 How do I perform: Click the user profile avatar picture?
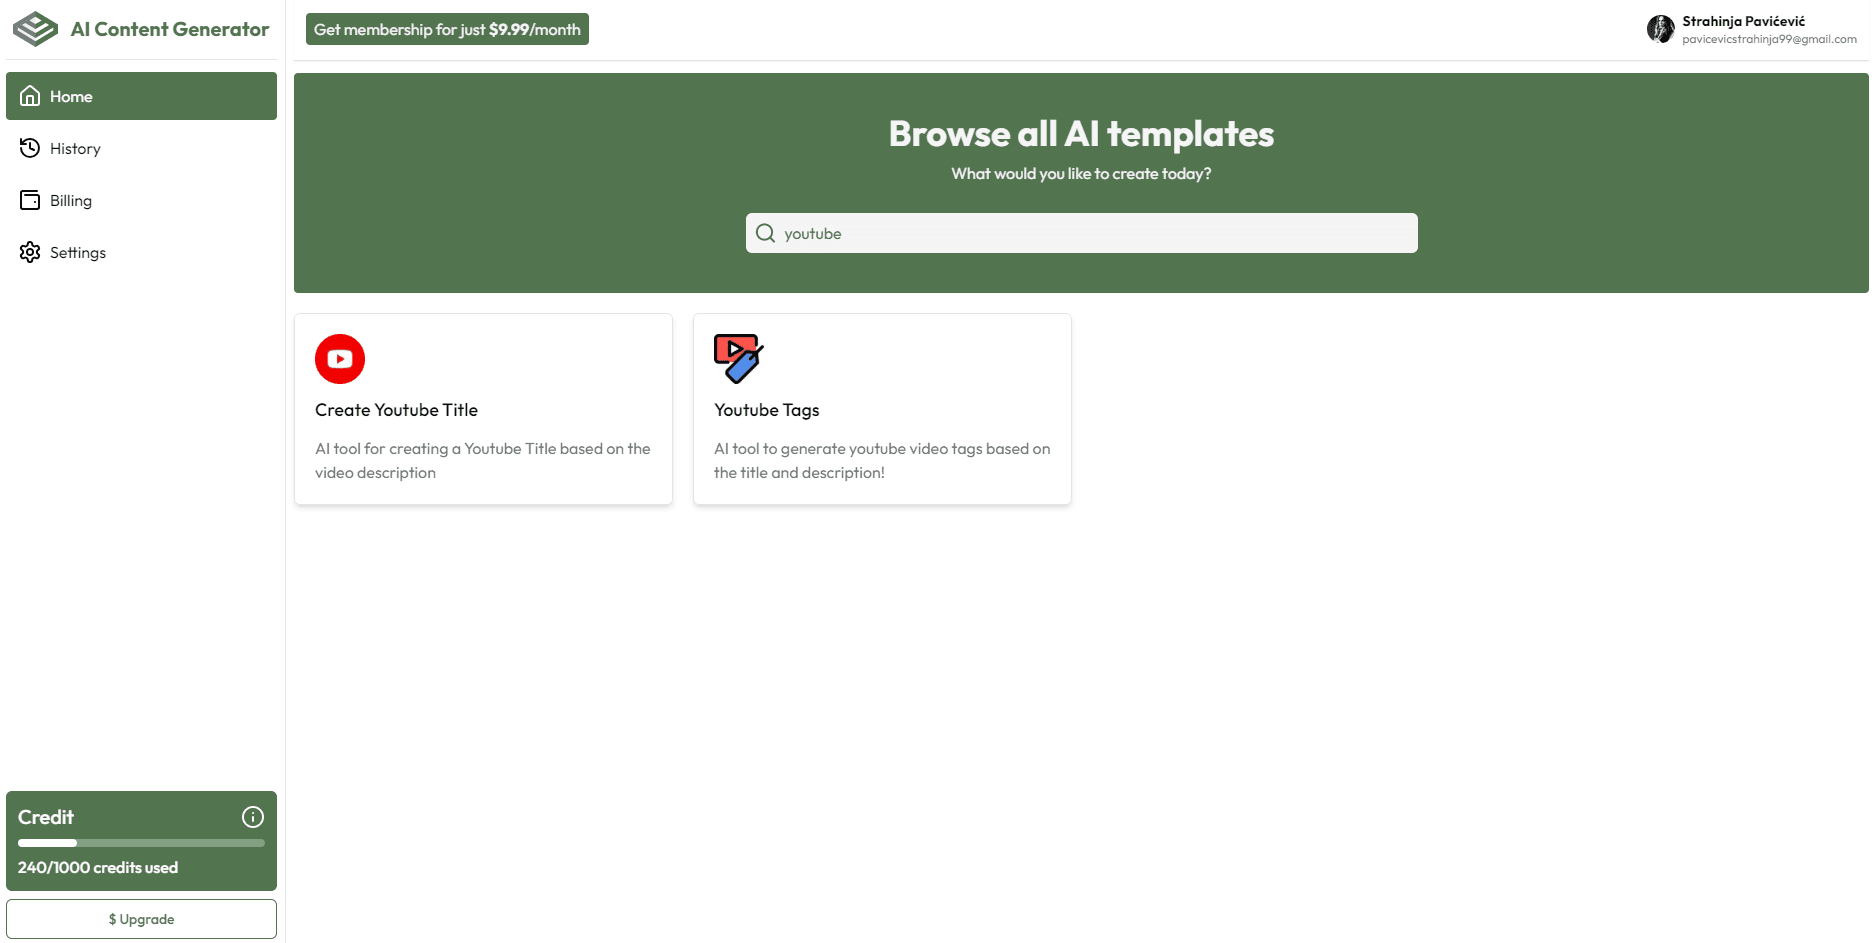(1661, 29)
